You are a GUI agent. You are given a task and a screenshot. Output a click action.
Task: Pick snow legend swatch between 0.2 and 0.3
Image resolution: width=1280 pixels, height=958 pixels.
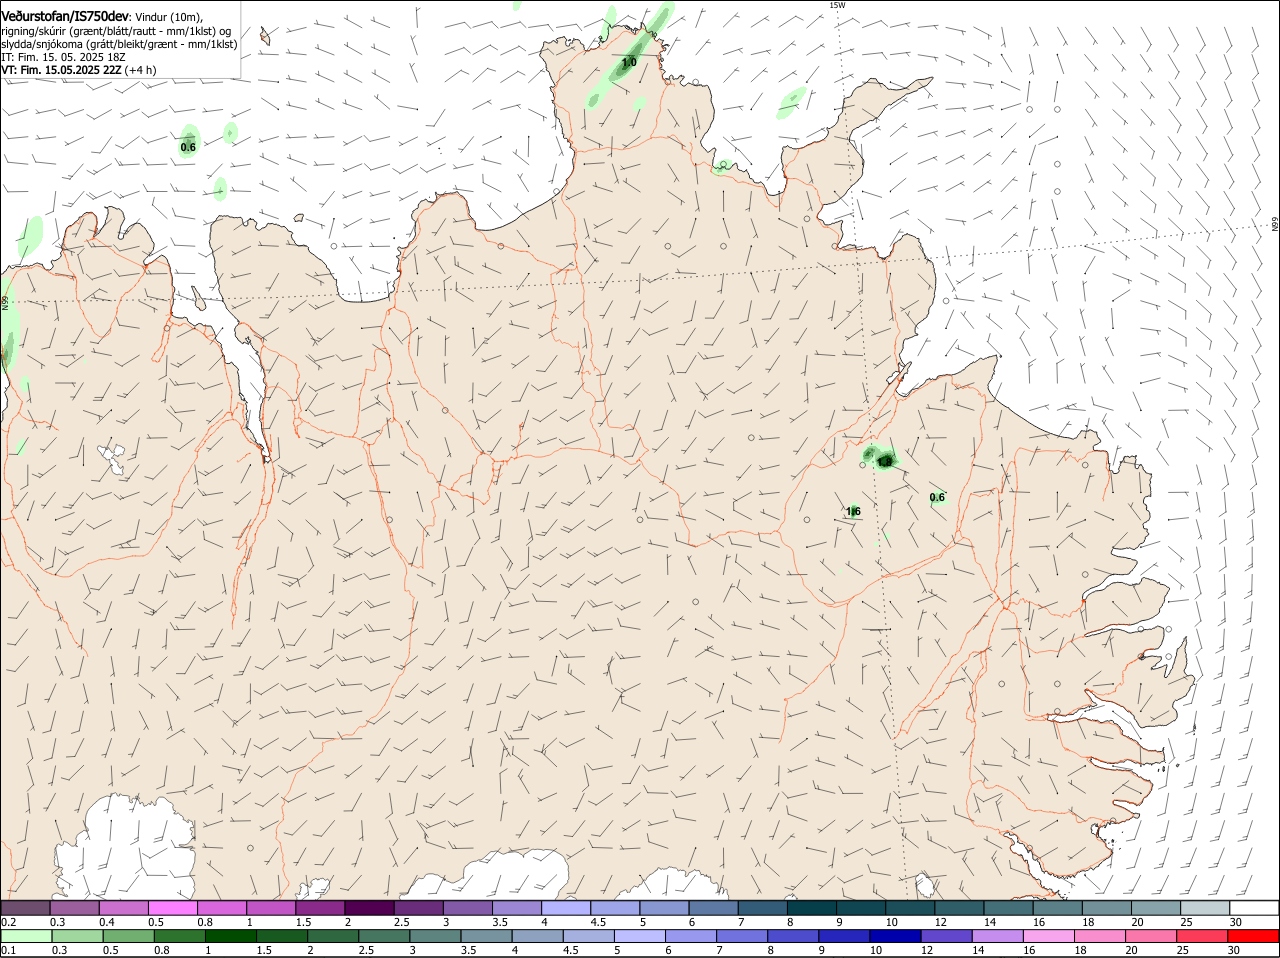click(x=25, y=908)
